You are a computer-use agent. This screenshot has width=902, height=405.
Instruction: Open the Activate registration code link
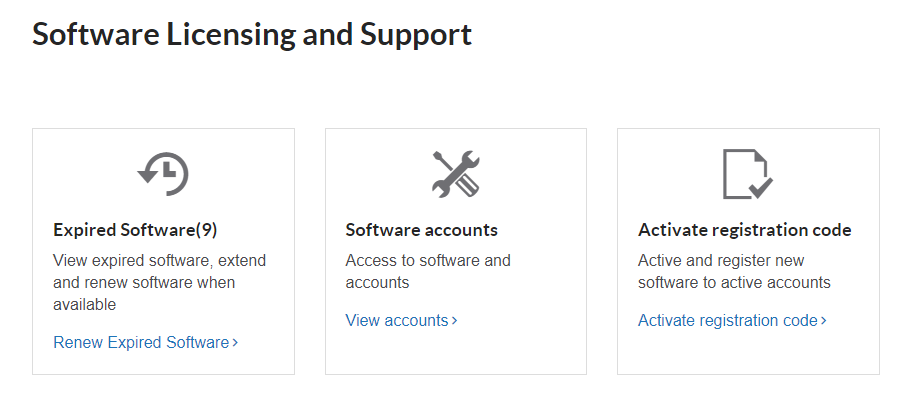(x=728, y=320)
